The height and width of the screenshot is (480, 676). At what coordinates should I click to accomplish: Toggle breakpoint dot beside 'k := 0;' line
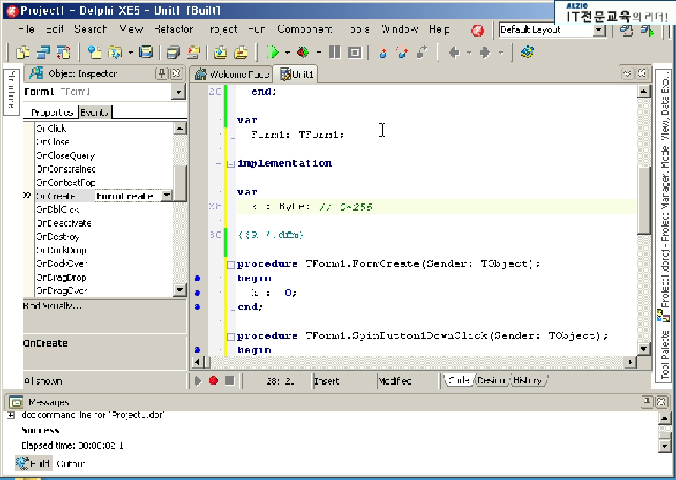pos(197,292)
